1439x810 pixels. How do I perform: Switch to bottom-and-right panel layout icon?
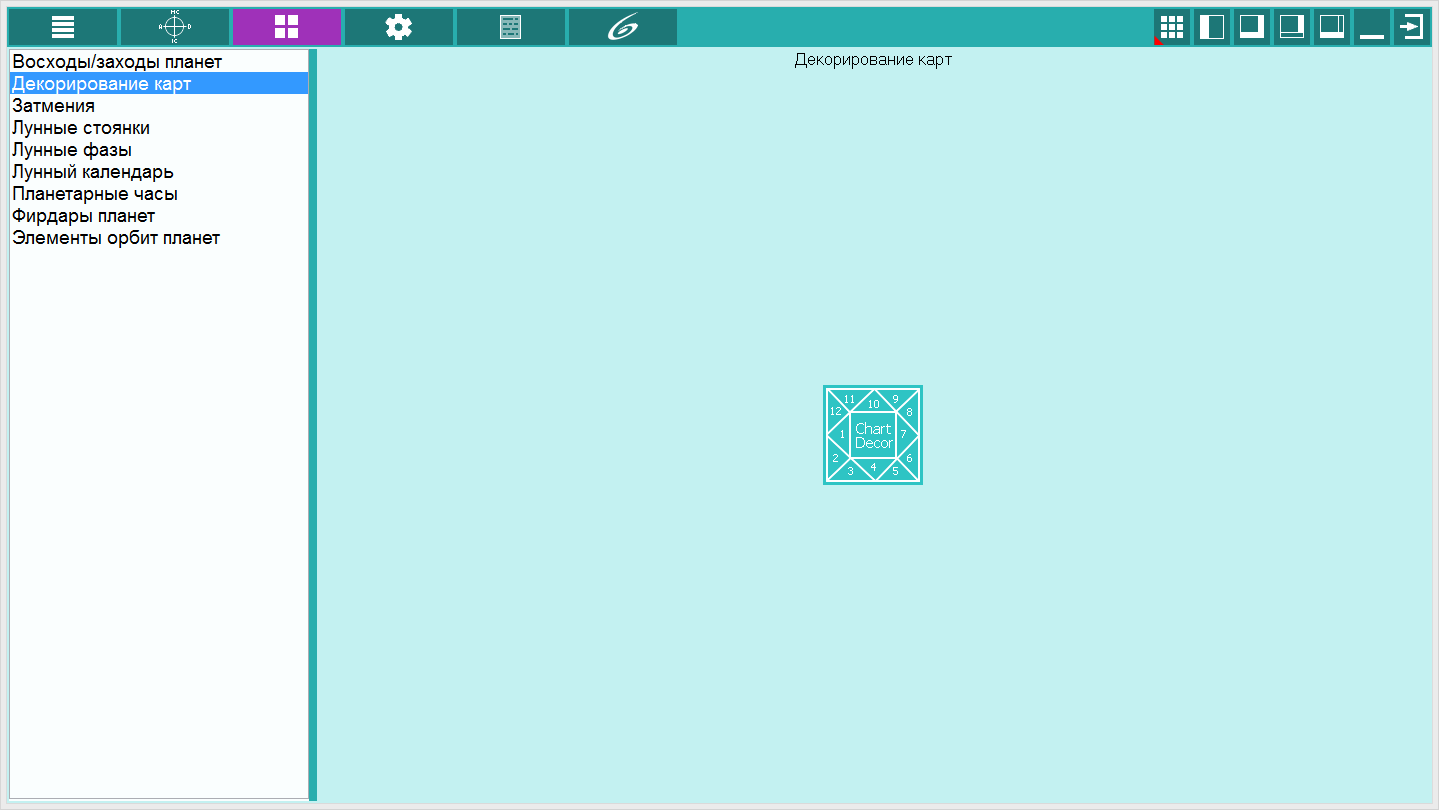click(1252, 27)
